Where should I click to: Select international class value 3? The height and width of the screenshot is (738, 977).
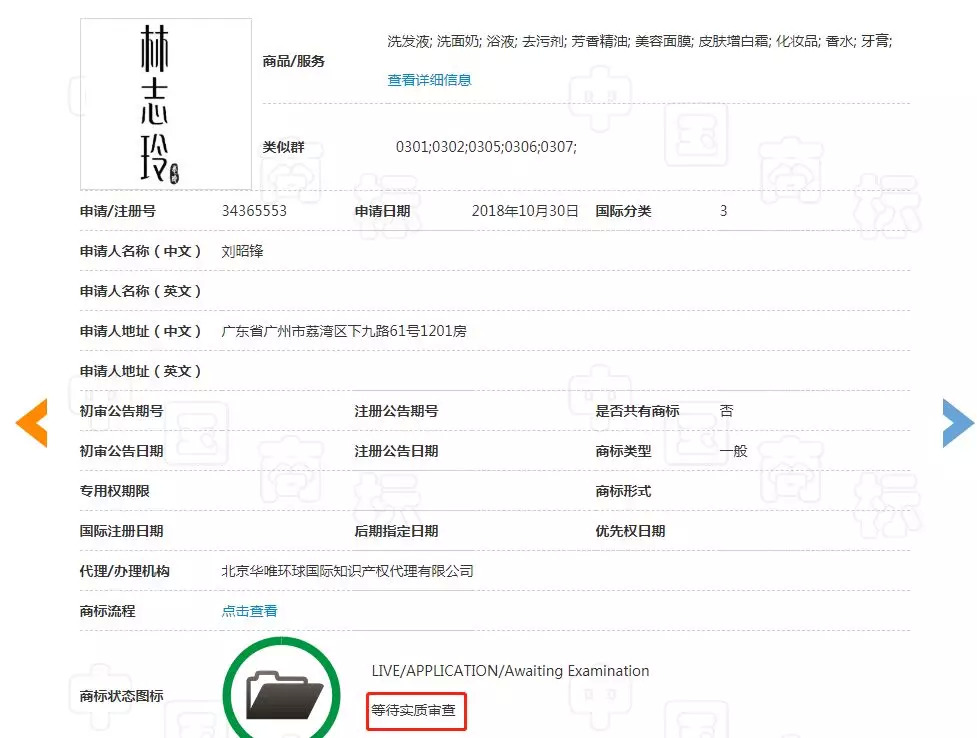click(723, 211)
